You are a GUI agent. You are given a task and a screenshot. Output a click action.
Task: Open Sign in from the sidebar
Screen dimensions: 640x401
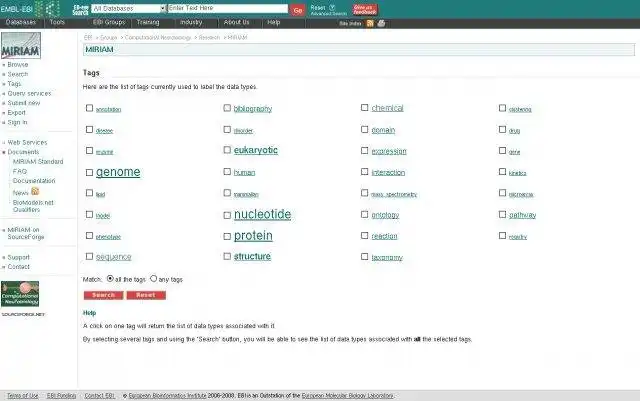tap(17, 122)
